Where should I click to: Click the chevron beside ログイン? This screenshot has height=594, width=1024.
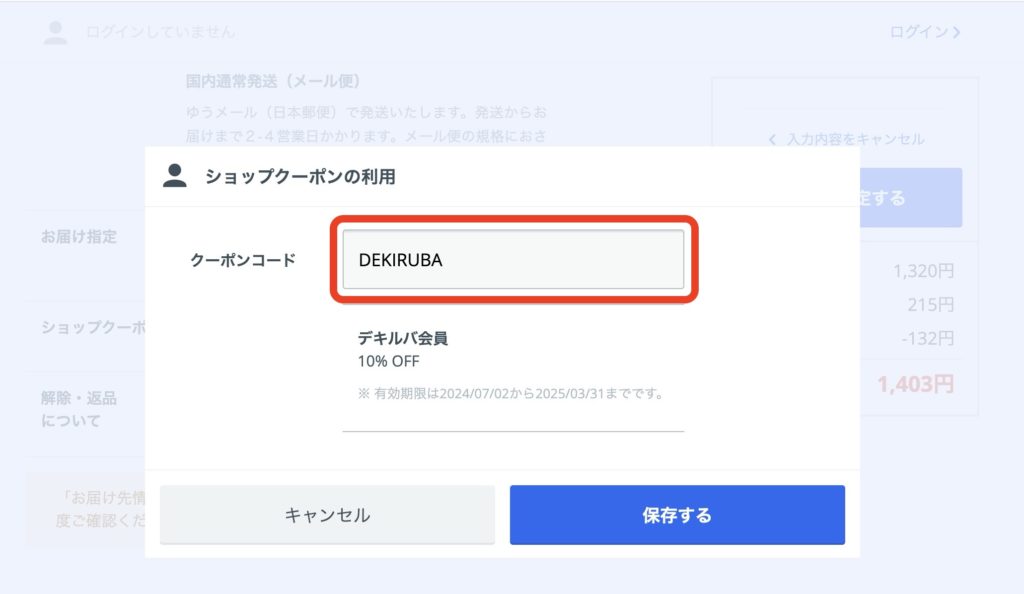(x=957, y=32)
